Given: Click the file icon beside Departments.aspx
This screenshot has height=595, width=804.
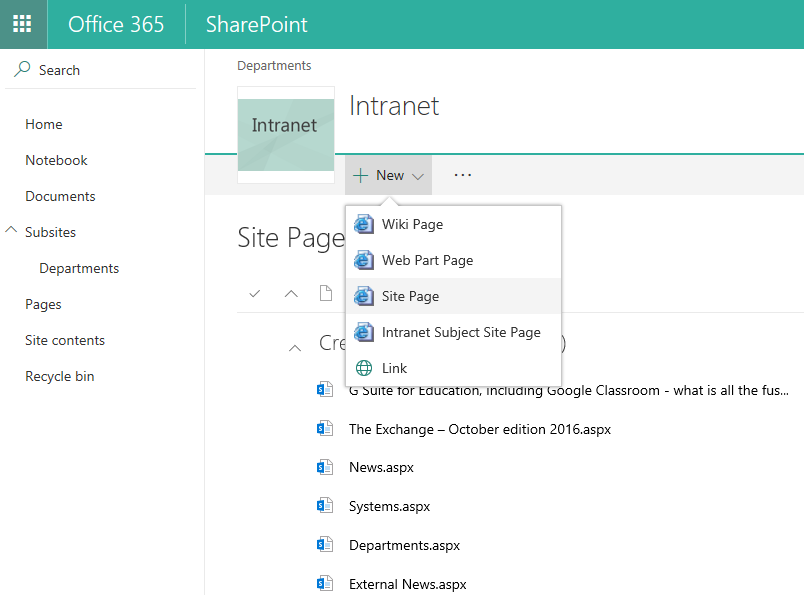Looking at the screenshot, I should tap(325, 544).
